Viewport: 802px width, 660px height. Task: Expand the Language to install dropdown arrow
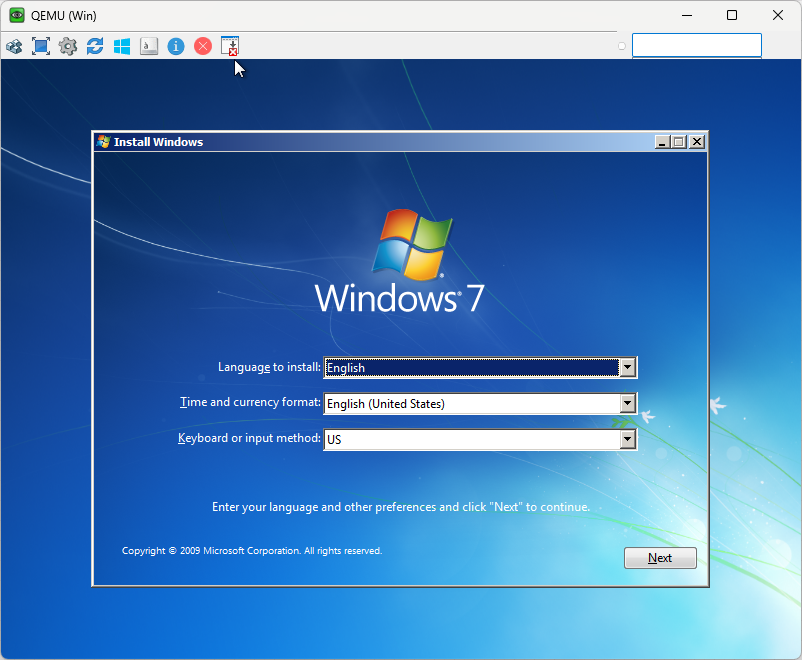[x=628, y=367]
